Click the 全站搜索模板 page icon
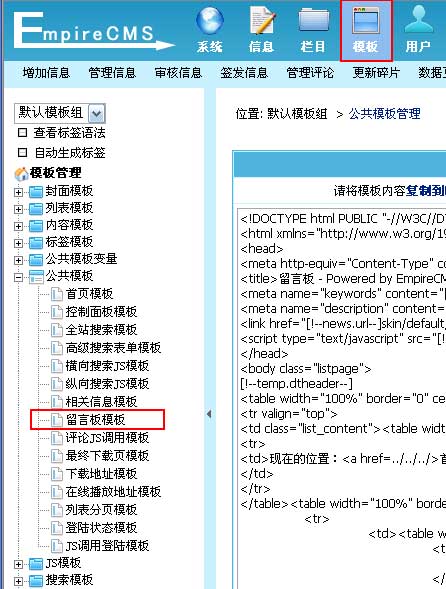This screenshot has width=446, height=589. click(x=57, y=330)
